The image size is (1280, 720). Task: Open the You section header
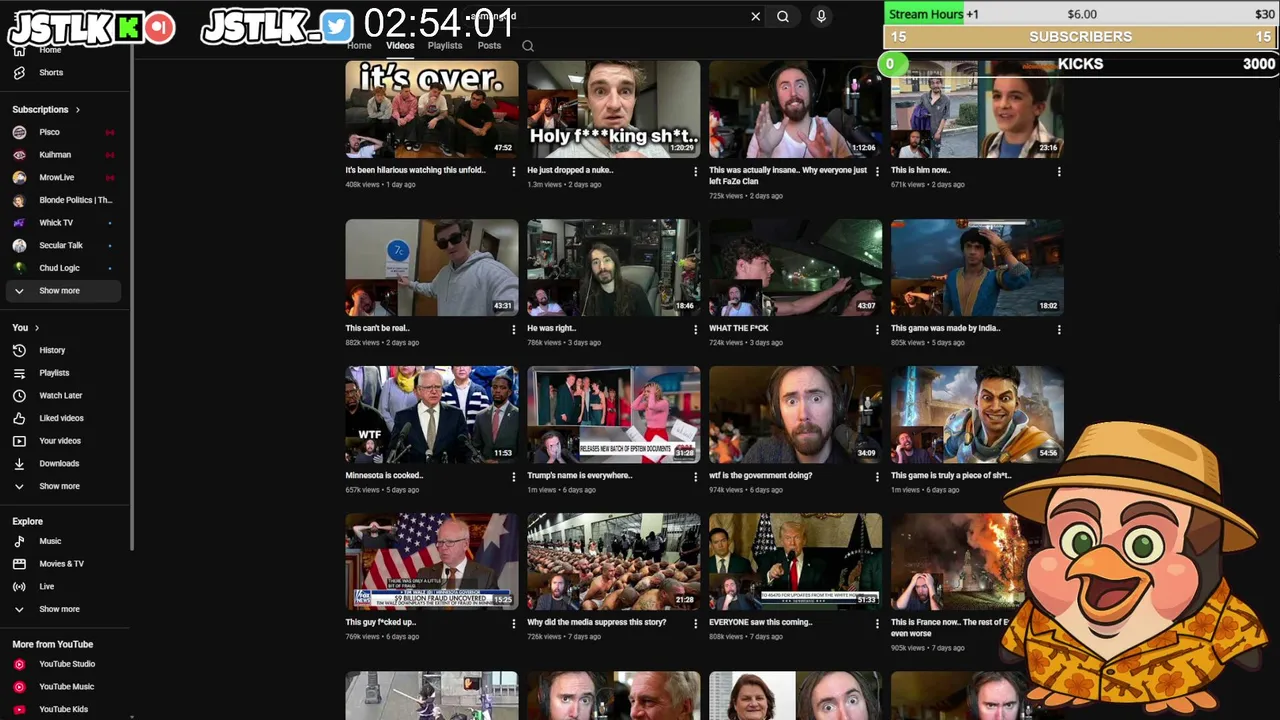pyautogui.click(x=26, y=328)
